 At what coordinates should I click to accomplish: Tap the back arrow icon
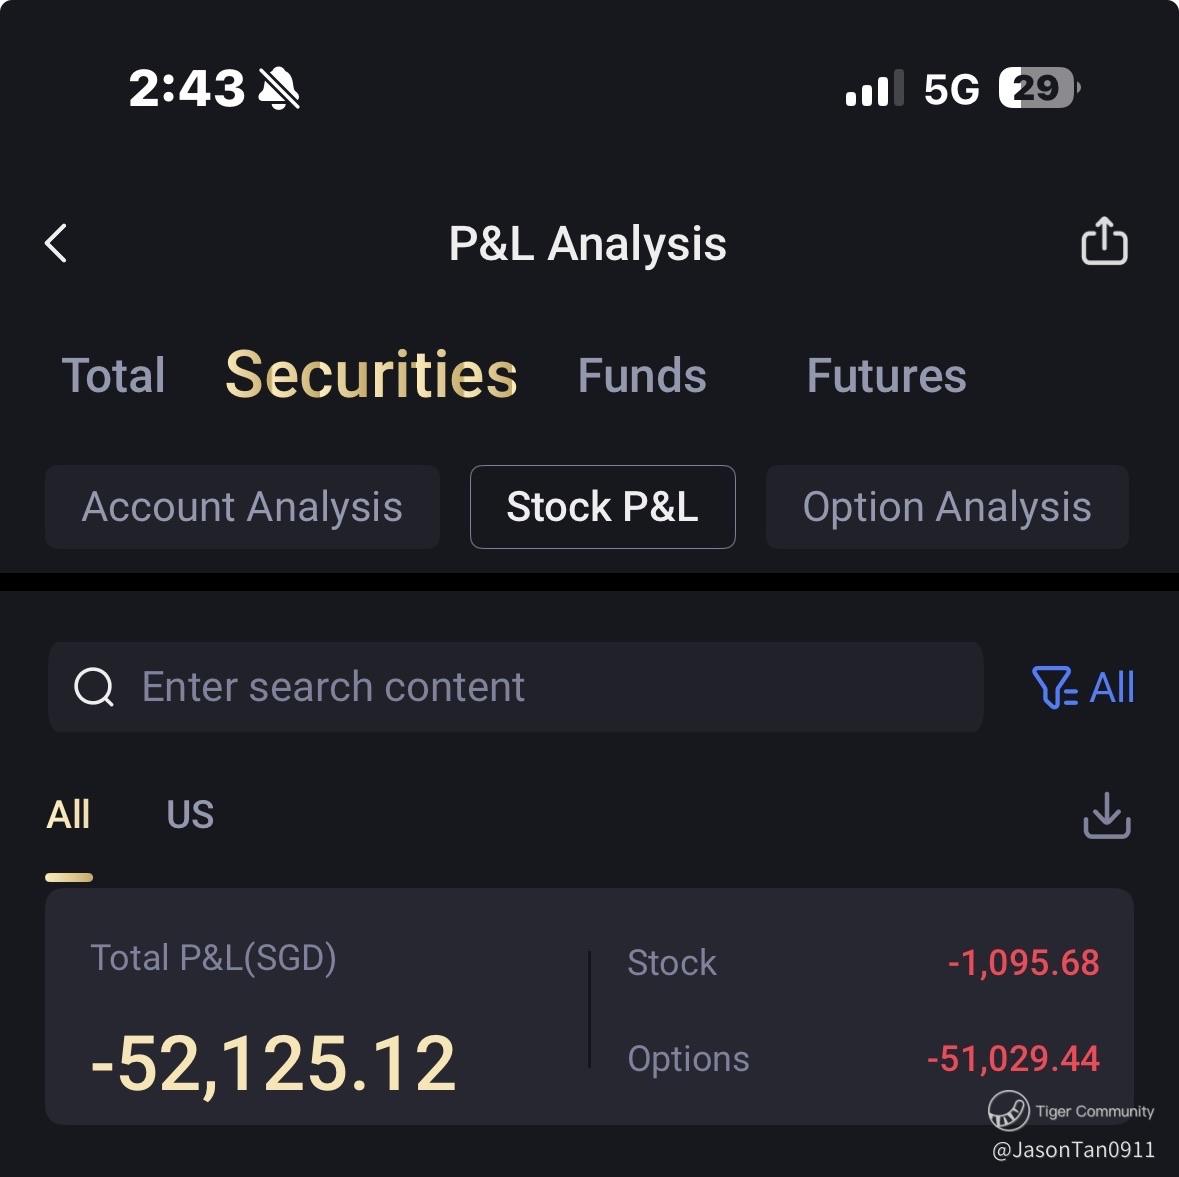[x=56, y=243]
